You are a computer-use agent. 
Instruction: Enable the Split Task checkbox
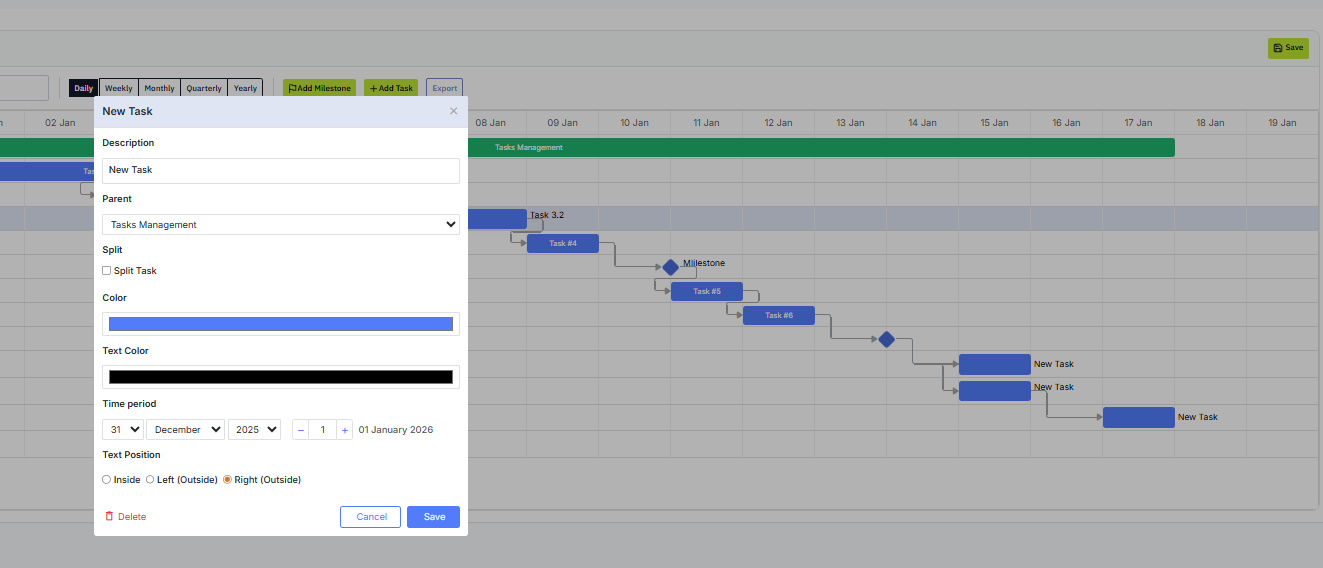pos(107,271)
